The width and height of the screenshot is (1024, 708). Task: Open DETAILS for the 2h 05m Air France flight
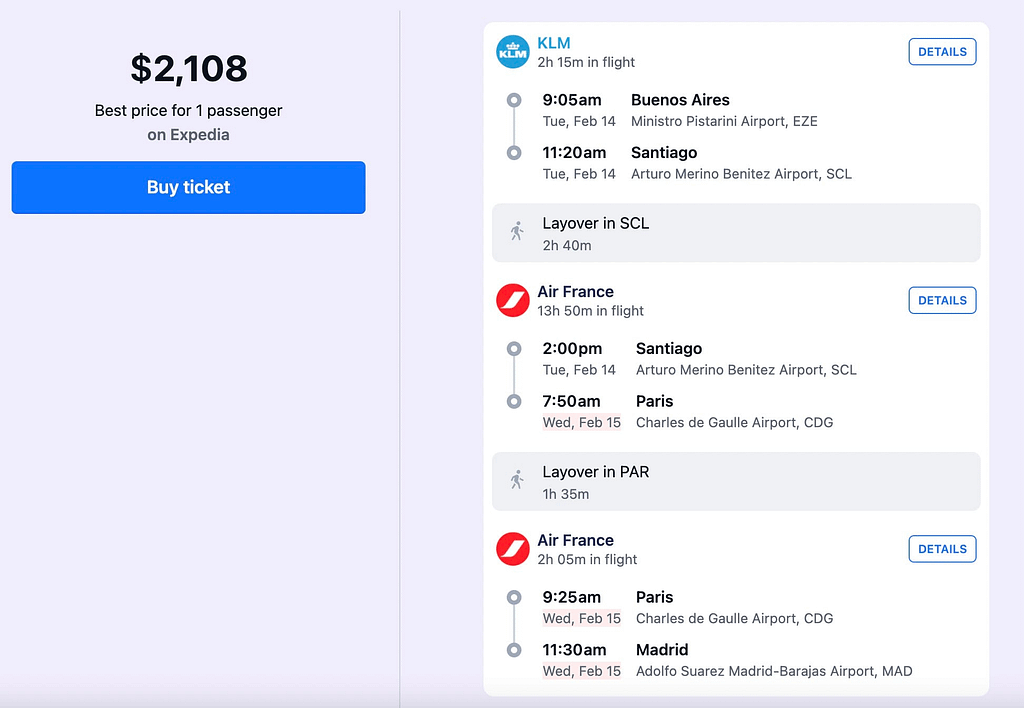point(942,549)
